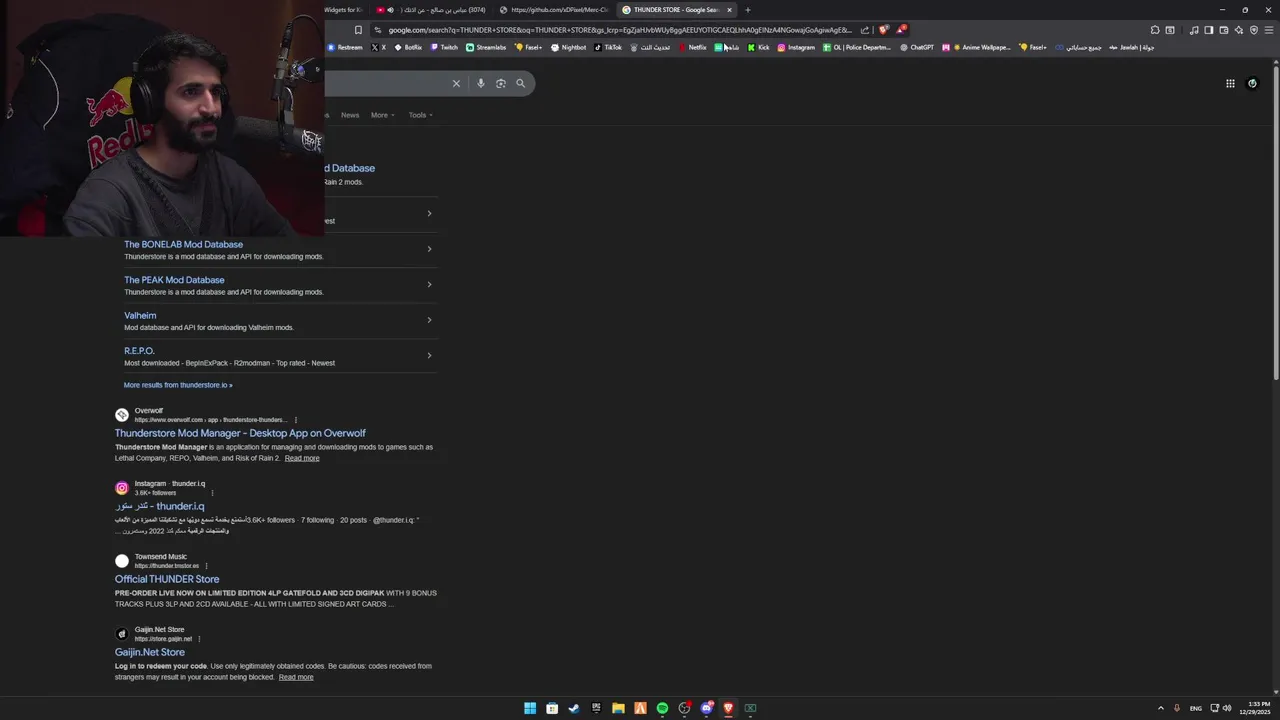Toggle the sidebar panel icon
This screenshot has height=720, width=1280.
coord(1209,30)
